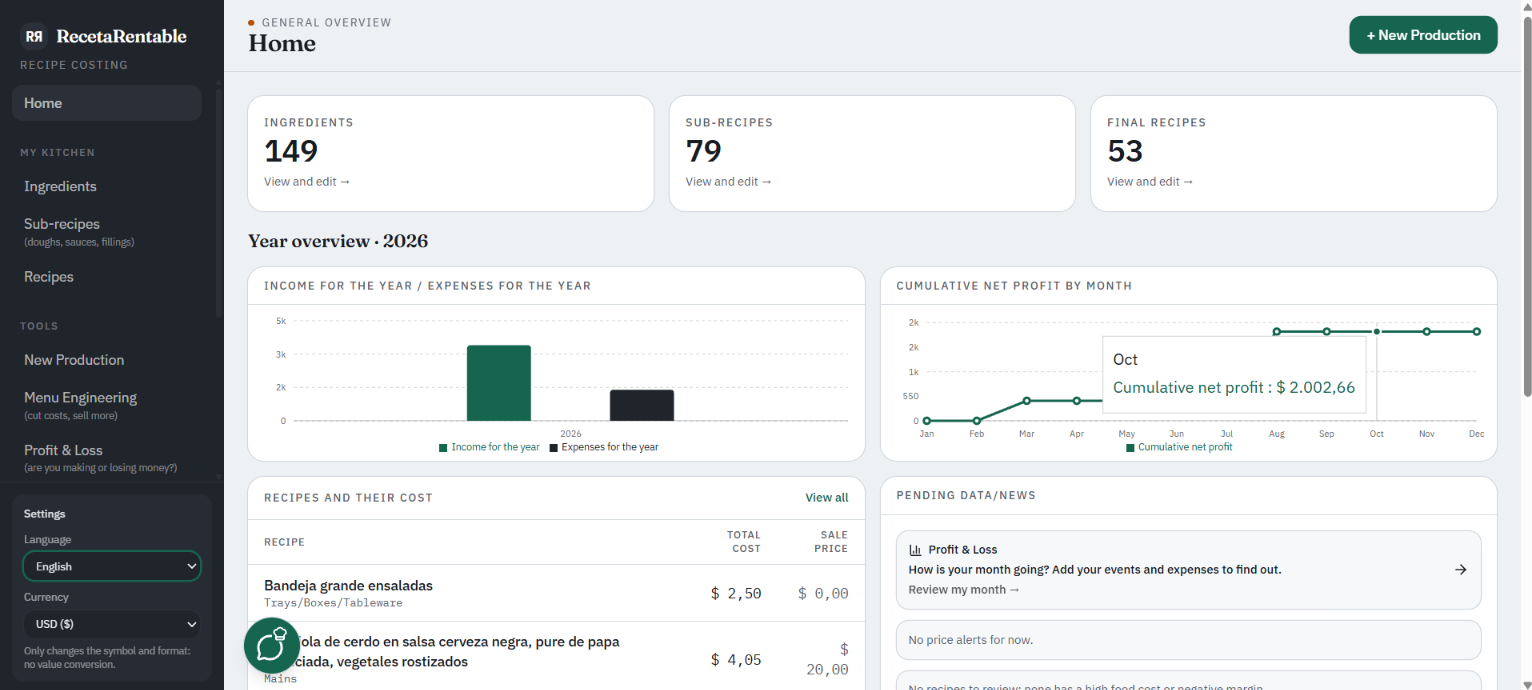Click View and edit under Ingredients
Viewport: 1532px width, 690px height.
point(307,182)
